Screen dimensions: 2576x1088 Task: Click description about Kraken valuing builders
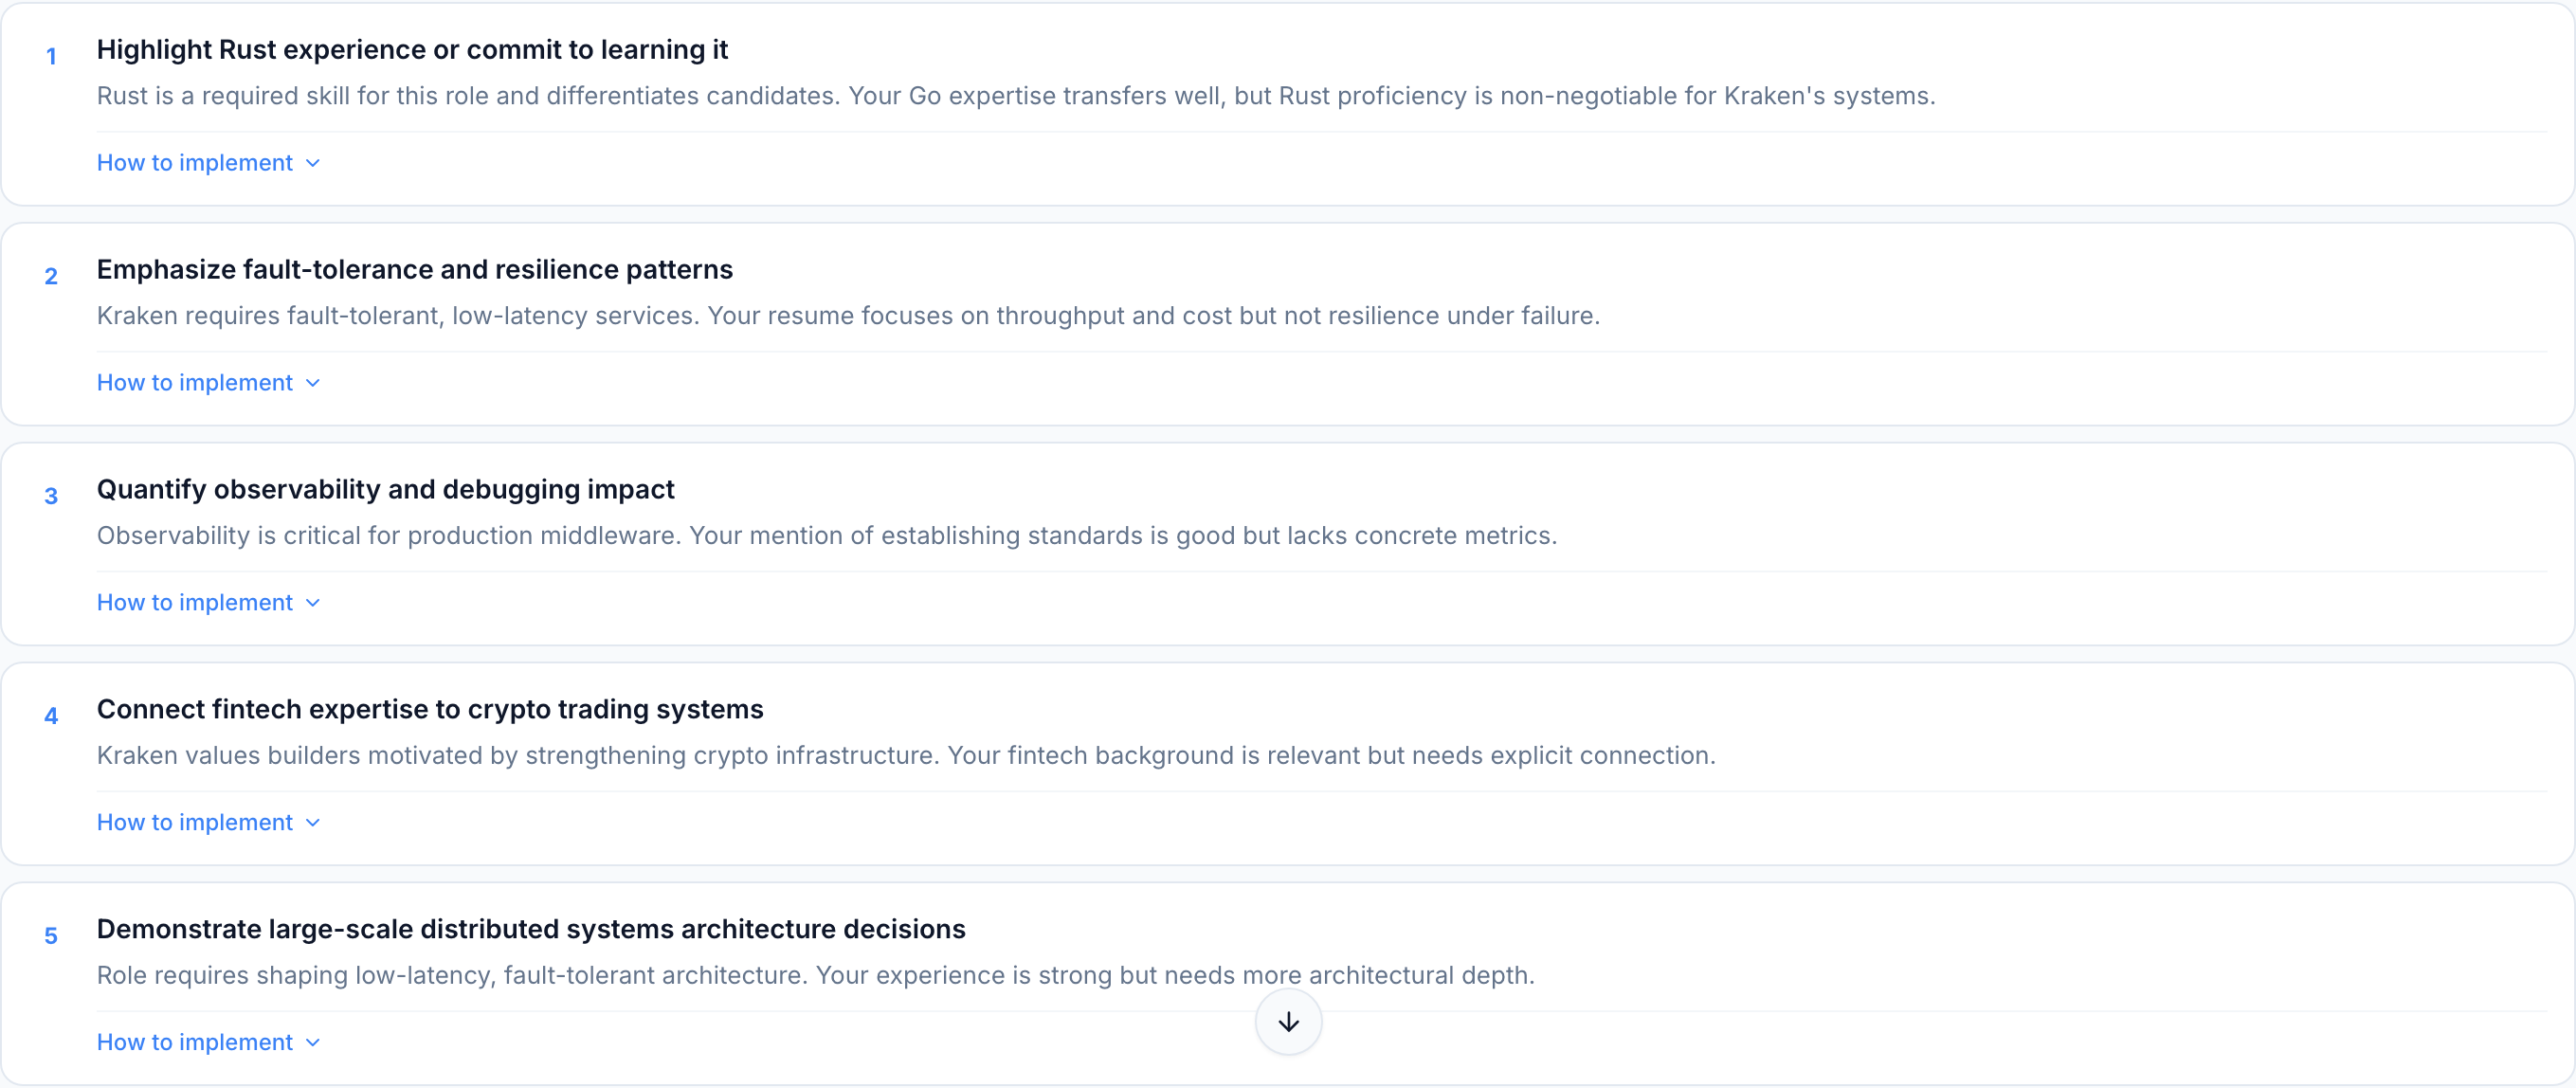pyautogui.click(x=905, y=756)
